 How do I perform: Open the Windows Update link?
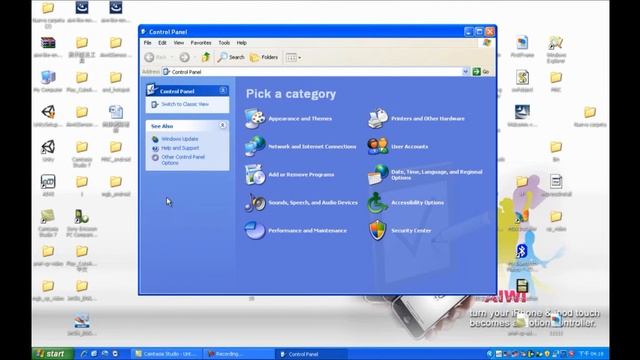pos(180,139)
